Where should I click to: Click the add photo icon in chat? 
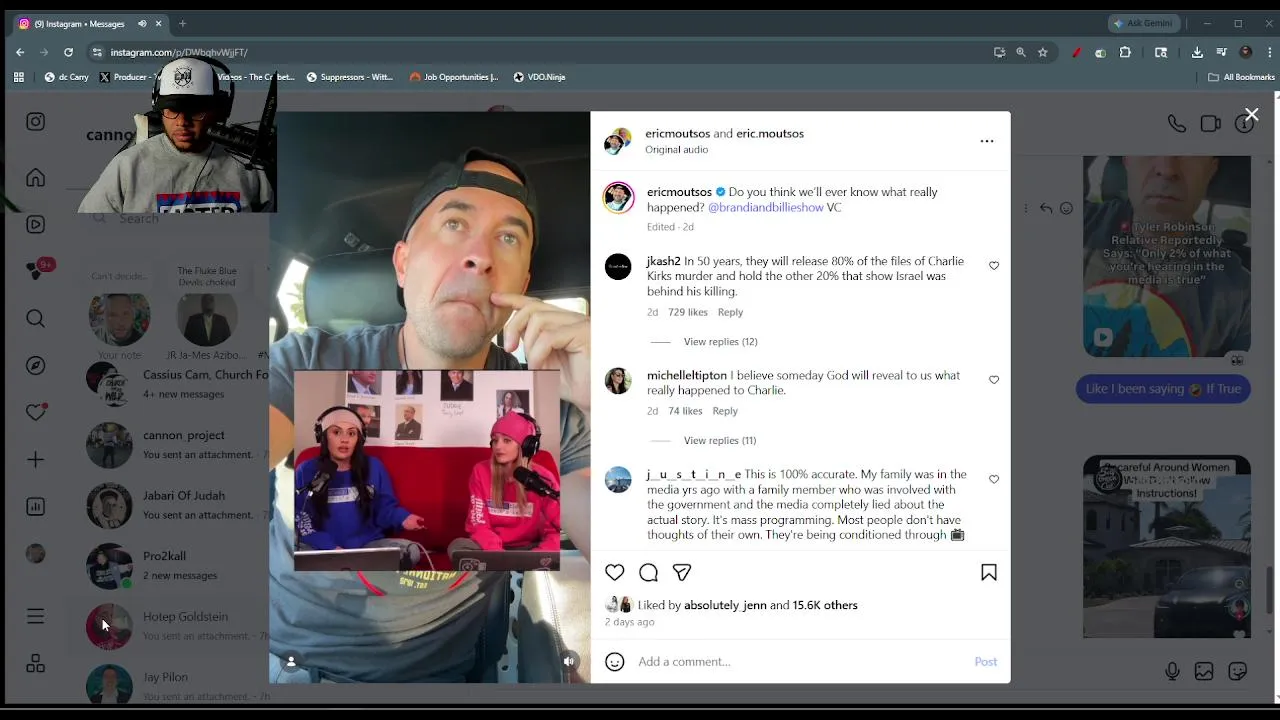click(x=1204, y=672)
